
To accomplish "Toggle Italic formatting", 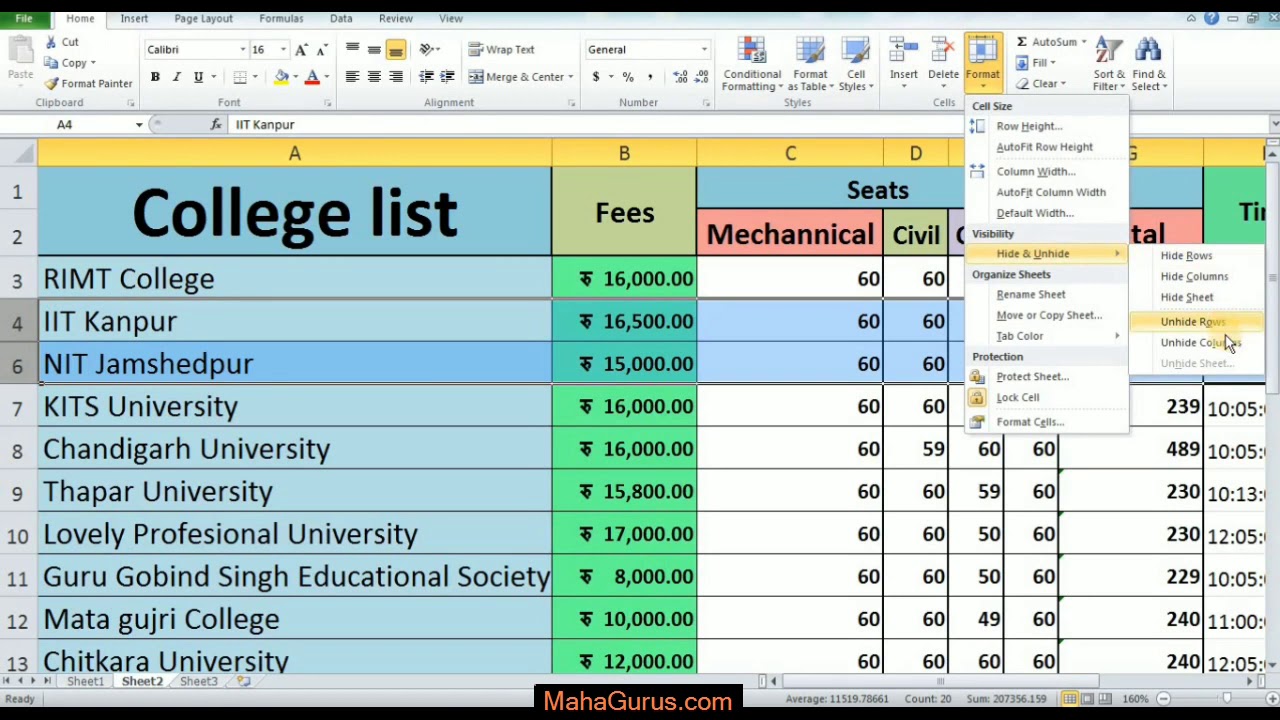I will 177,77.
